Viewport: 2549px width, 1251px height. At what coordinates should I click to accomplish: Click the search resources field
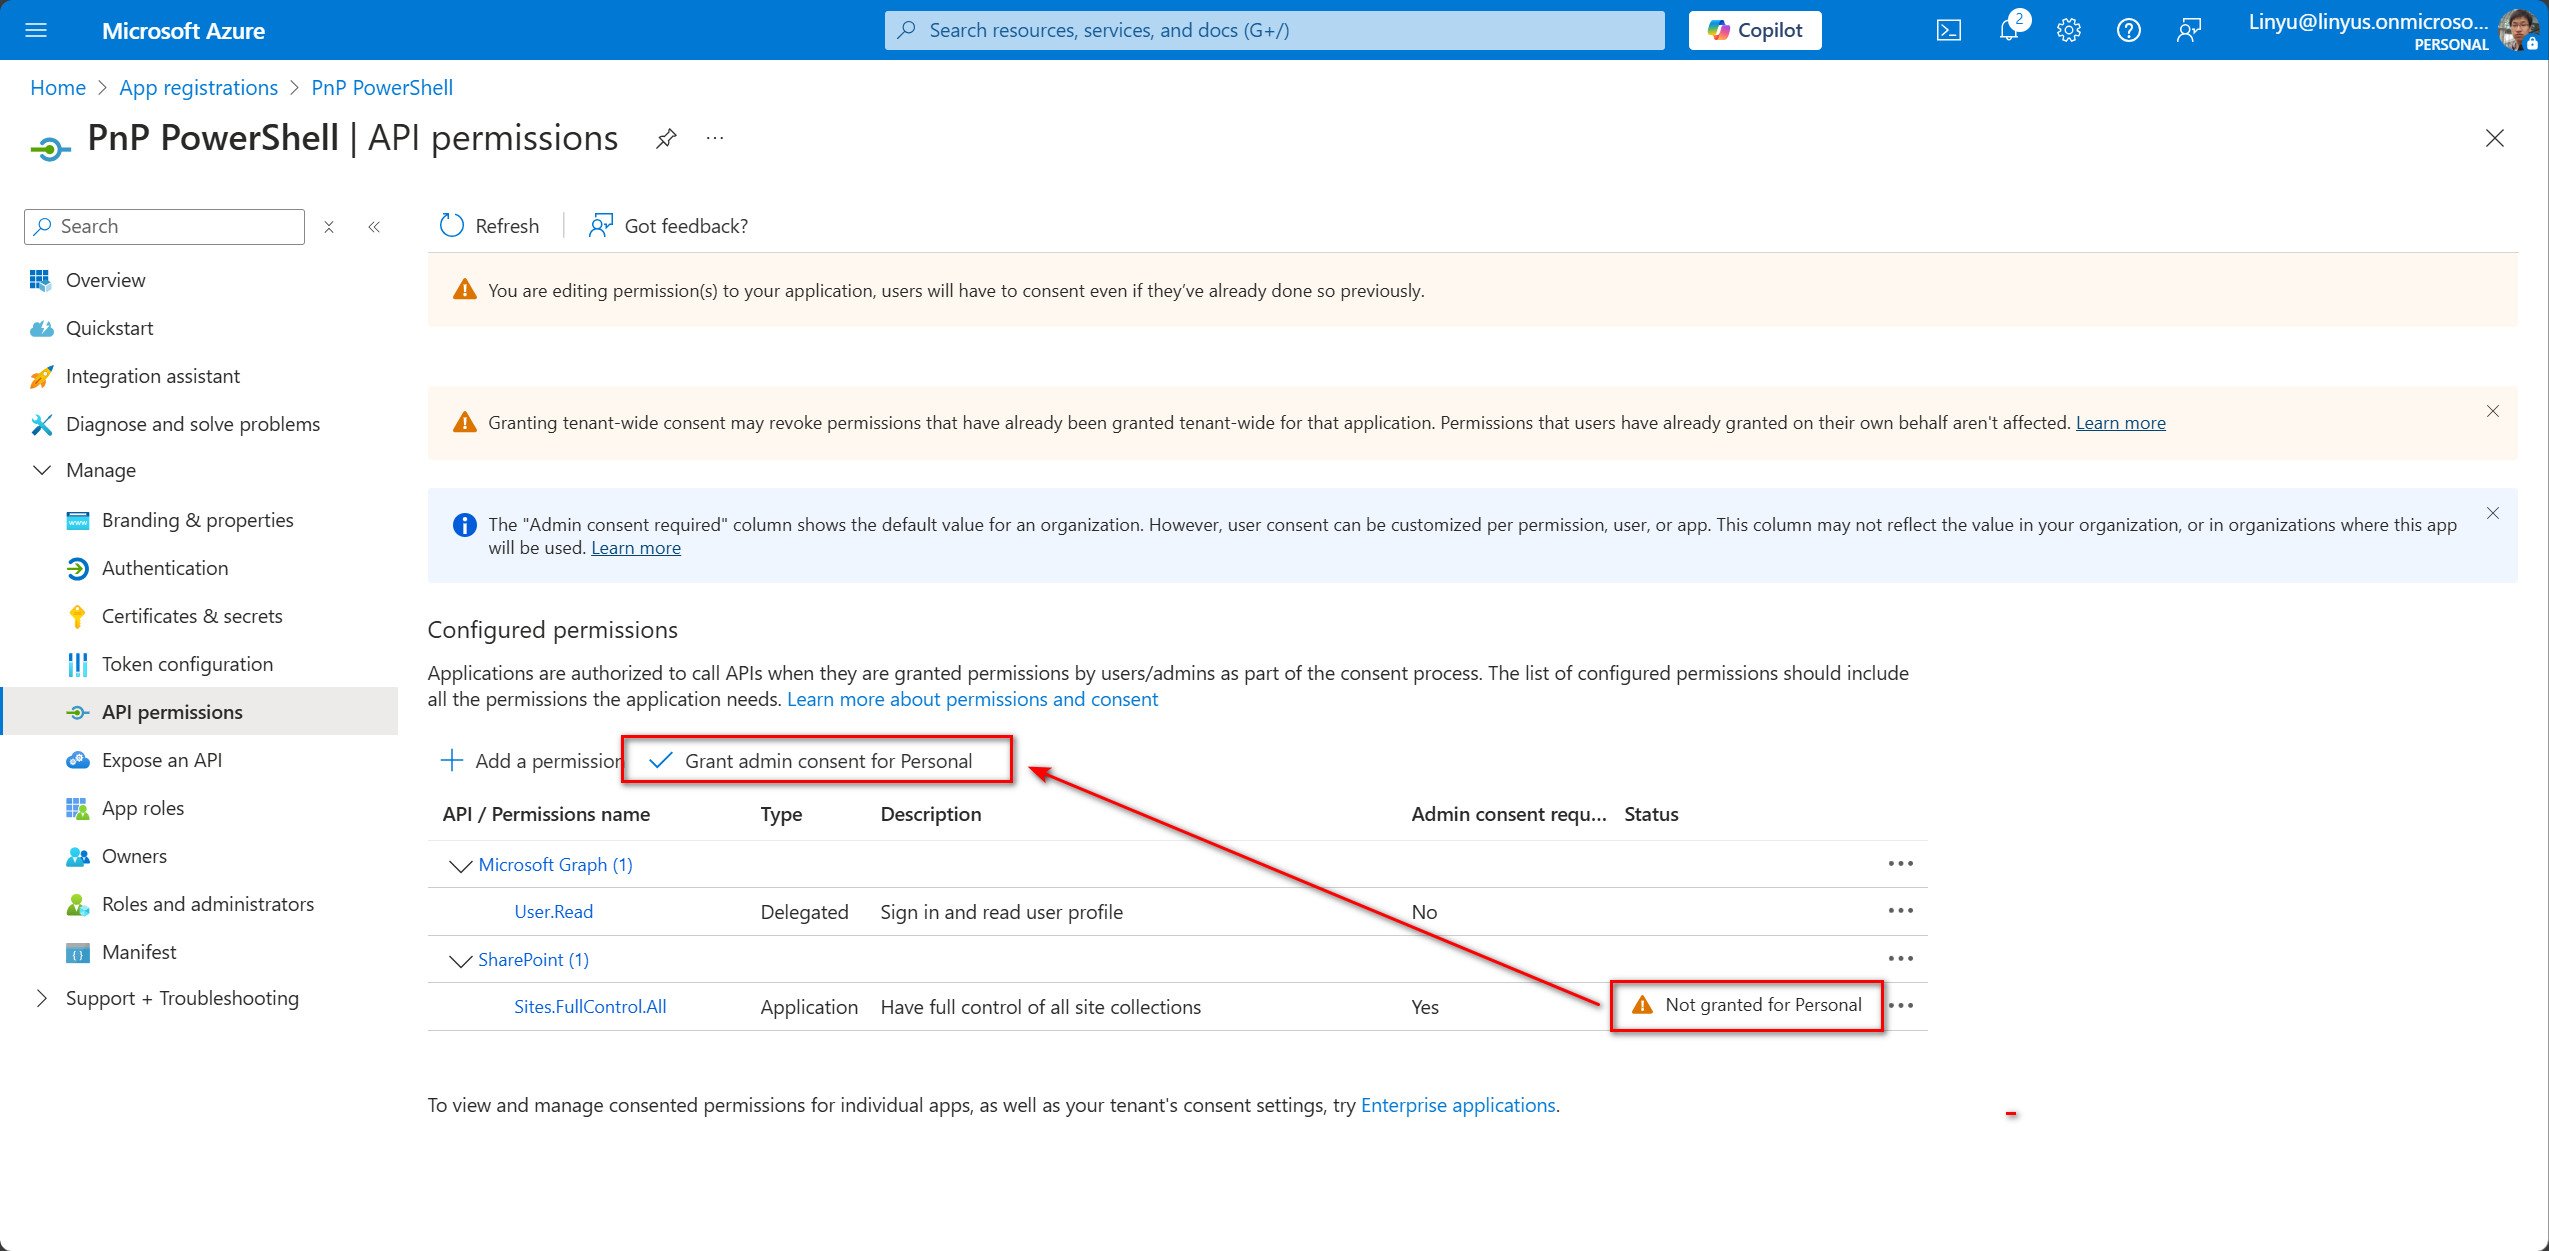pyautogui.click(x=1270, y=30)
